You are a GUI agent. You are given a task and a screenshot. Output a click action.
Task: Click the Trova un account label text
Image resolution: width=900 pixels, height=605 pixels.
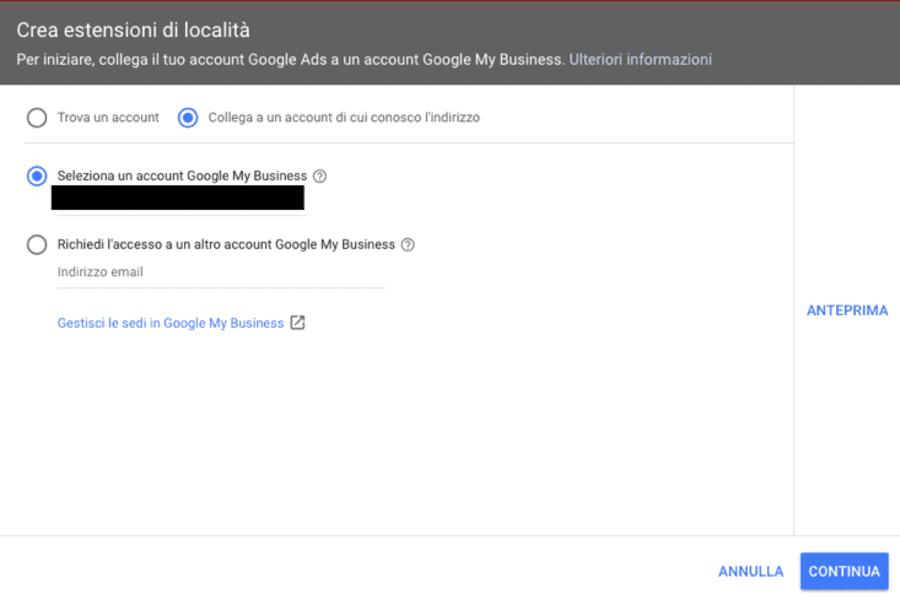108,118
